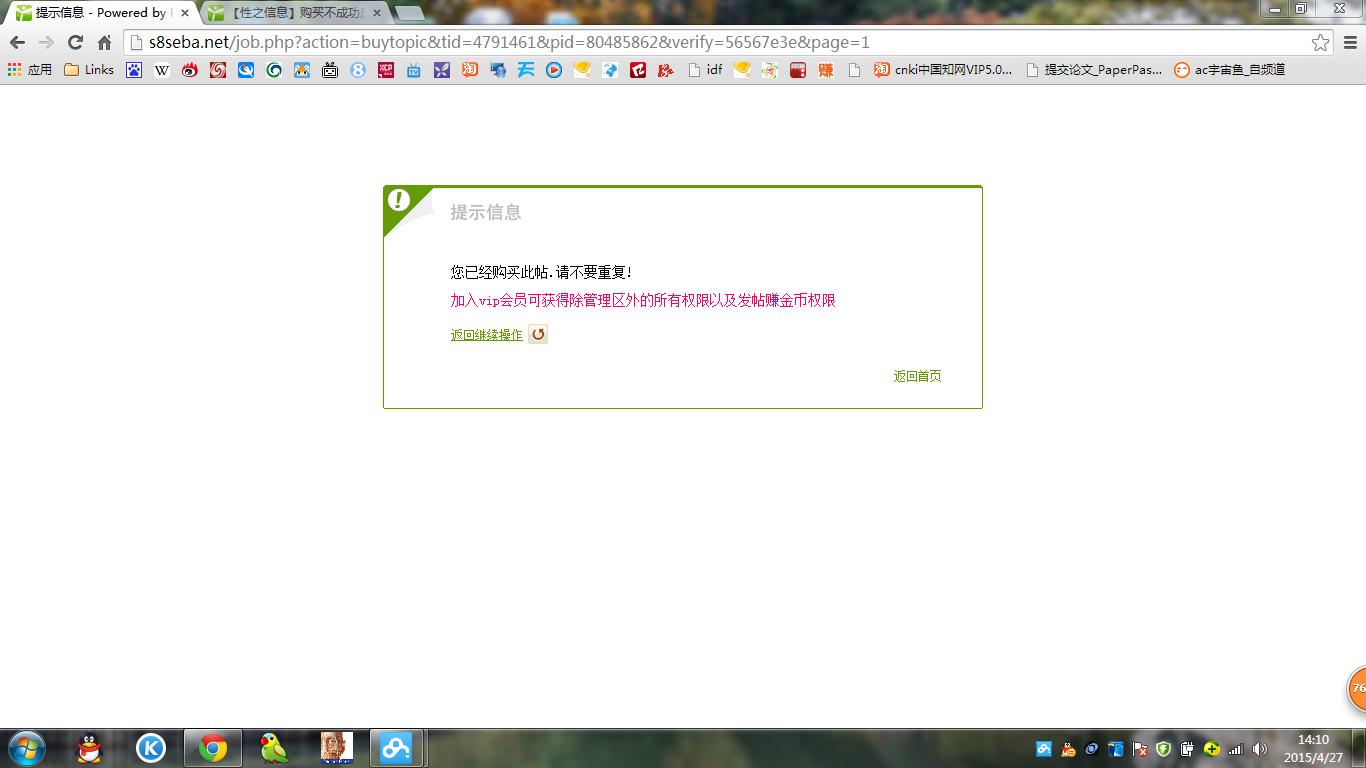Click the browser reload button
This screenshot has width=1366, height=768.
coord(76,42)
